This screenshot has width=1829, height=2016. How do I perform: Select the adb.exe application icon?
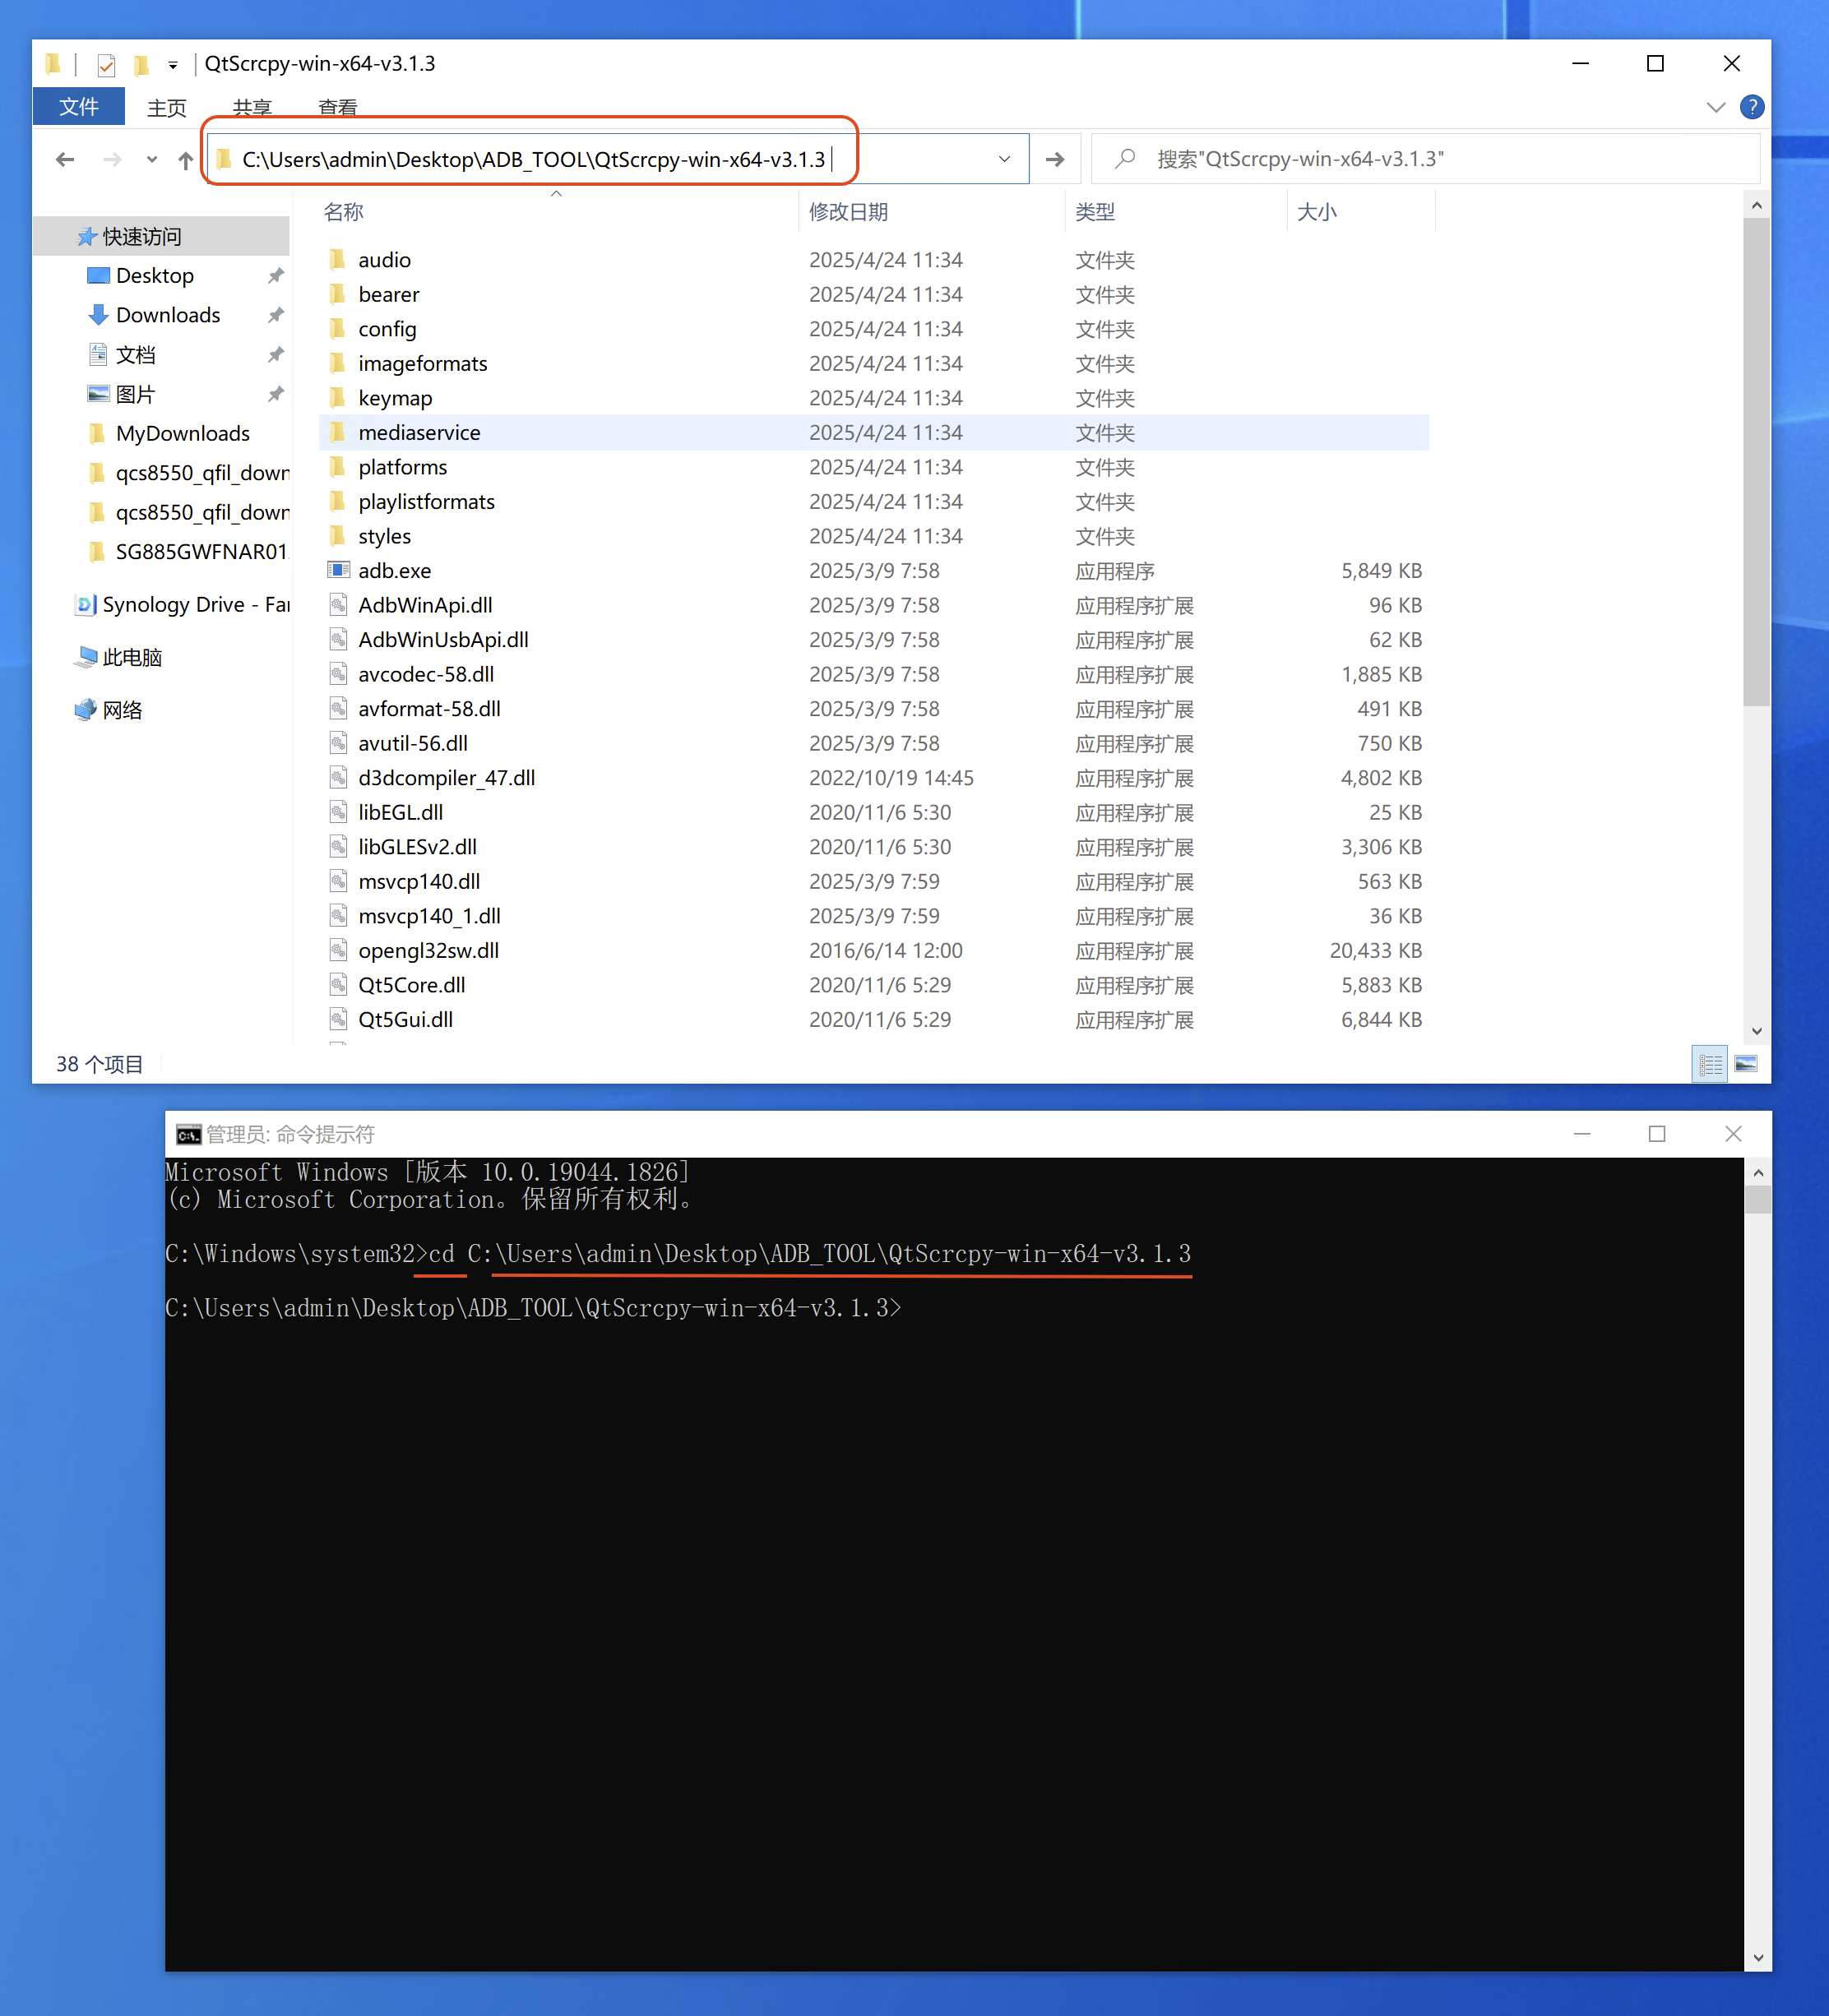click(x=339, y=571)
